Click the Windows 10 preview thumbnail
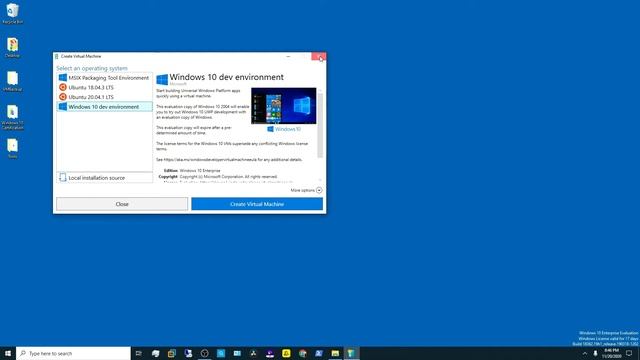The image size is (640, 360). click(x=284, y=106)
